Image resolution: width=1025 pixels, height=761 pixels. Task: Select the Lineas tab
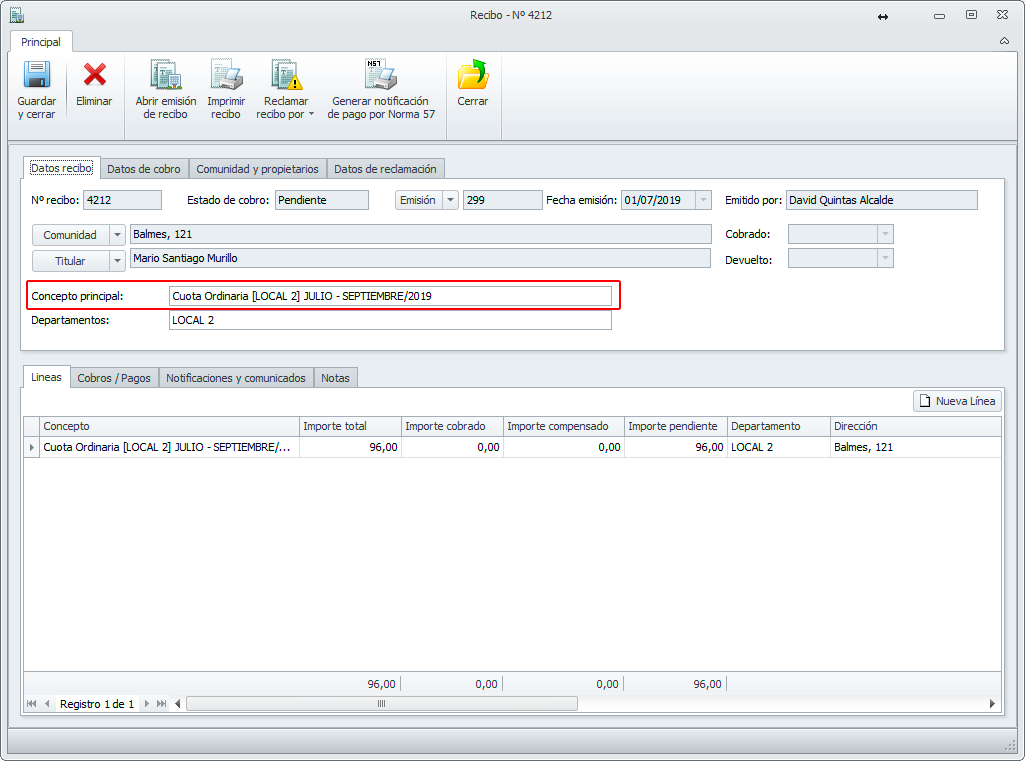pos(46,377)
